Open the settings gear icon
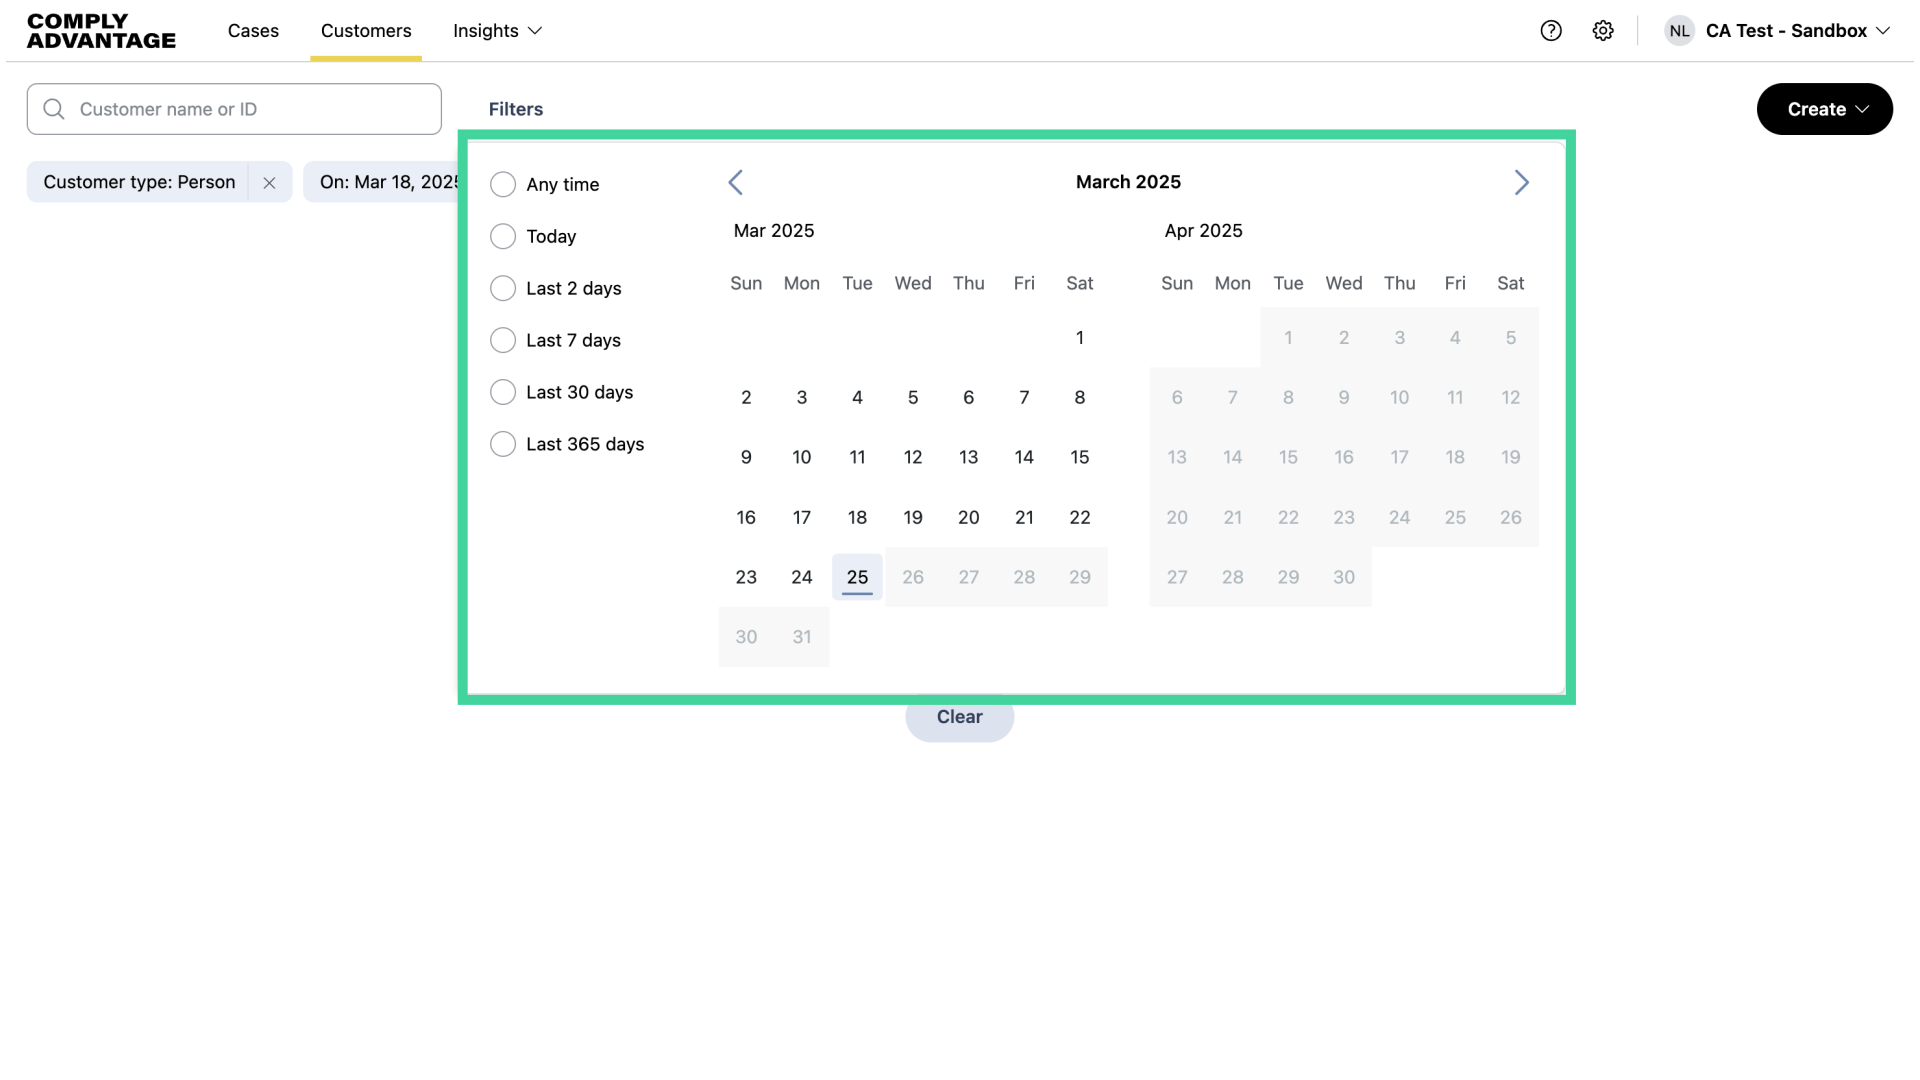Screen dimensions: 1920x1080 point(1603,31)
